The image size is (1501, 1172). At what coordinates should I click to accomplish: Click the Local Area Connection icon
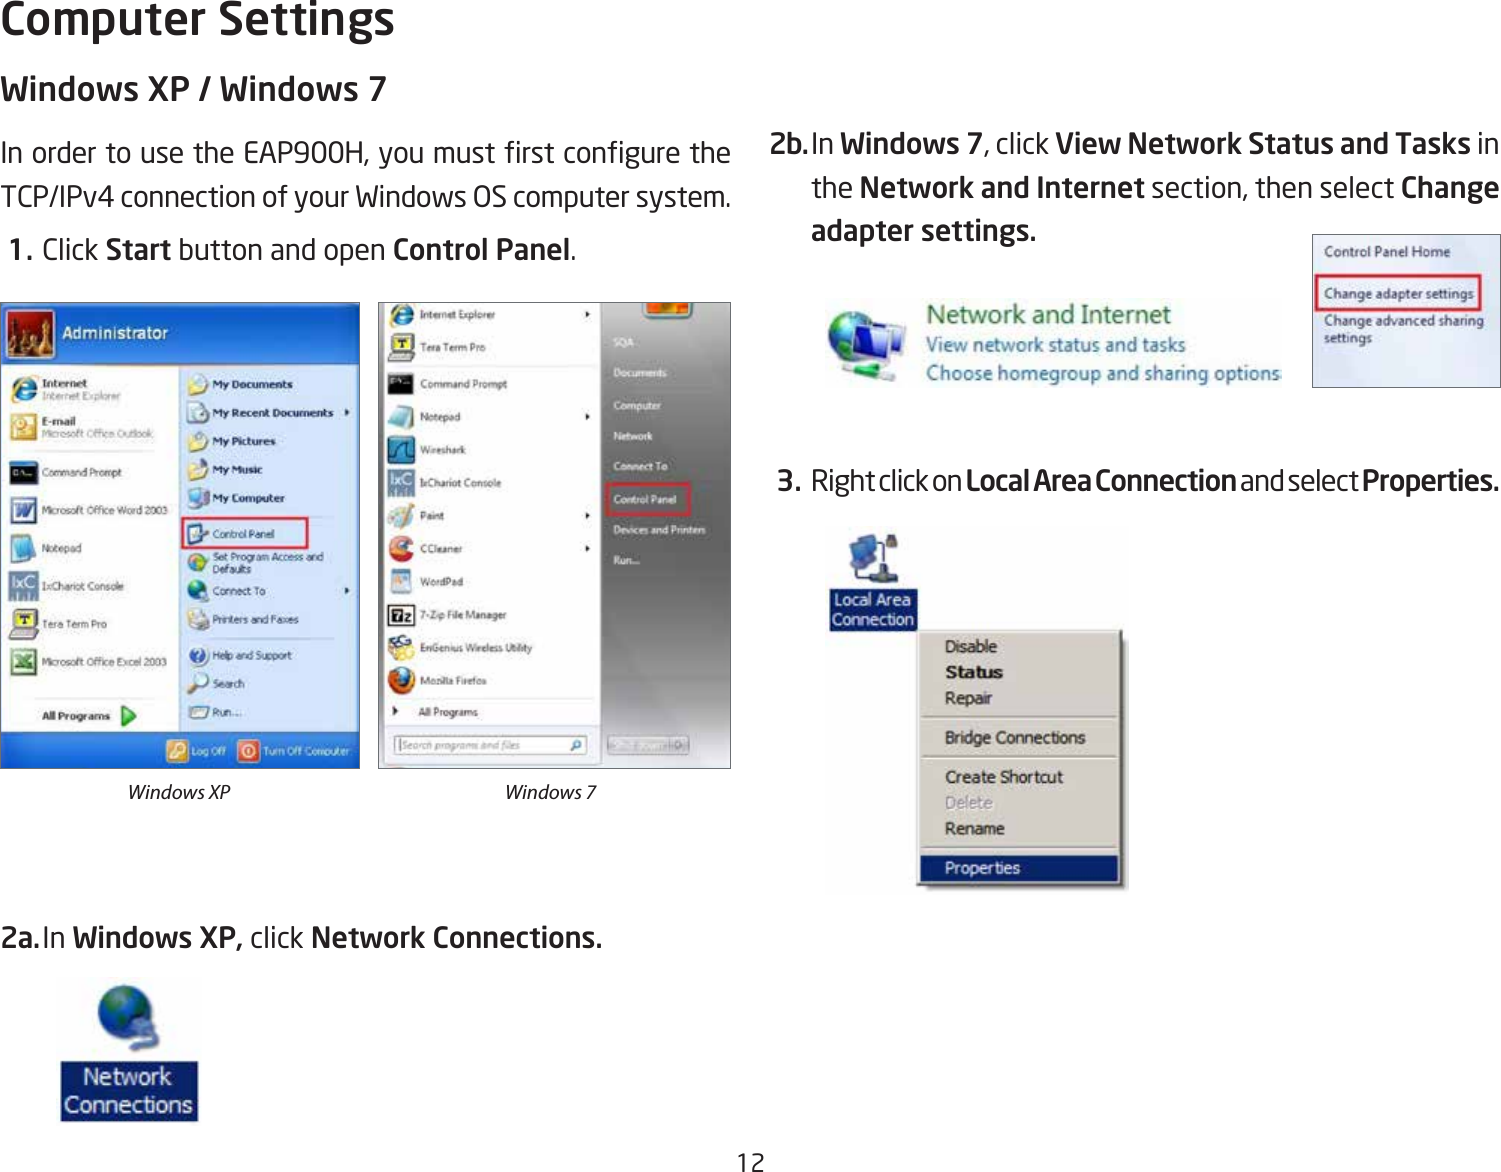(873, 581)
